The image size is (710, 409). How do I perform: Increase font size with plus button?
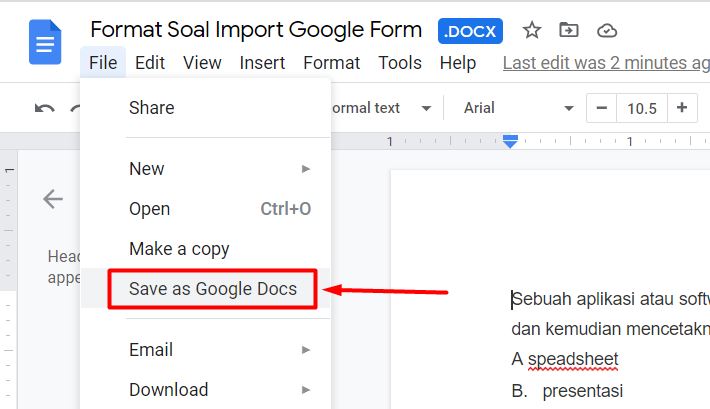682,108
